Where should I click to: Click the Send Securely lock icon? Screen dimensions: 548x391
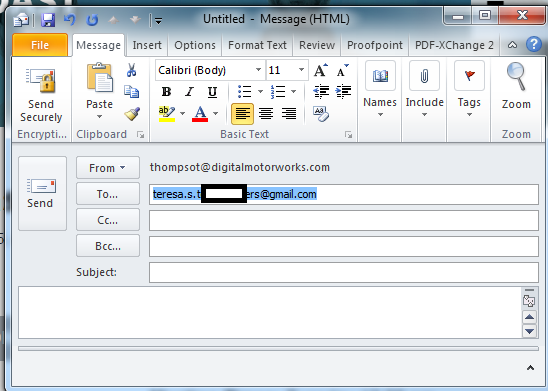(x=41, y=81)
